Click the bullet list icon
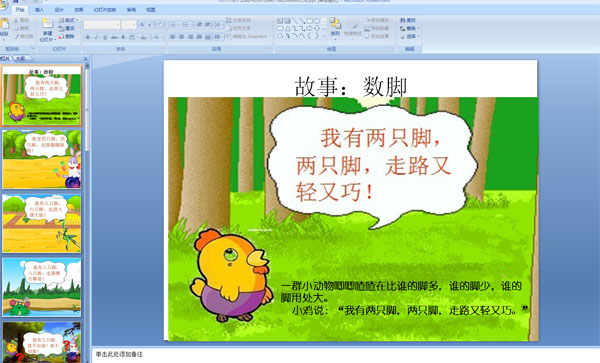Screen dimensions: 600x363 [x=173, y=24]
